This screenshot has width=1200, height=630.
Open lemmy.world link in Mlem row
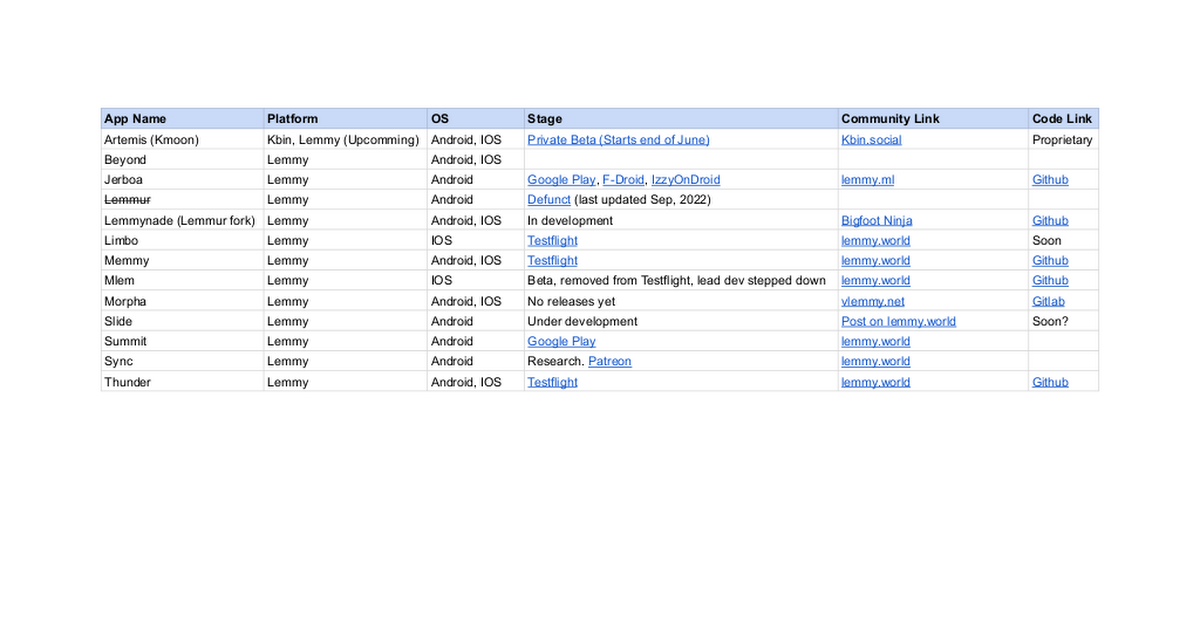pos(875,280)
